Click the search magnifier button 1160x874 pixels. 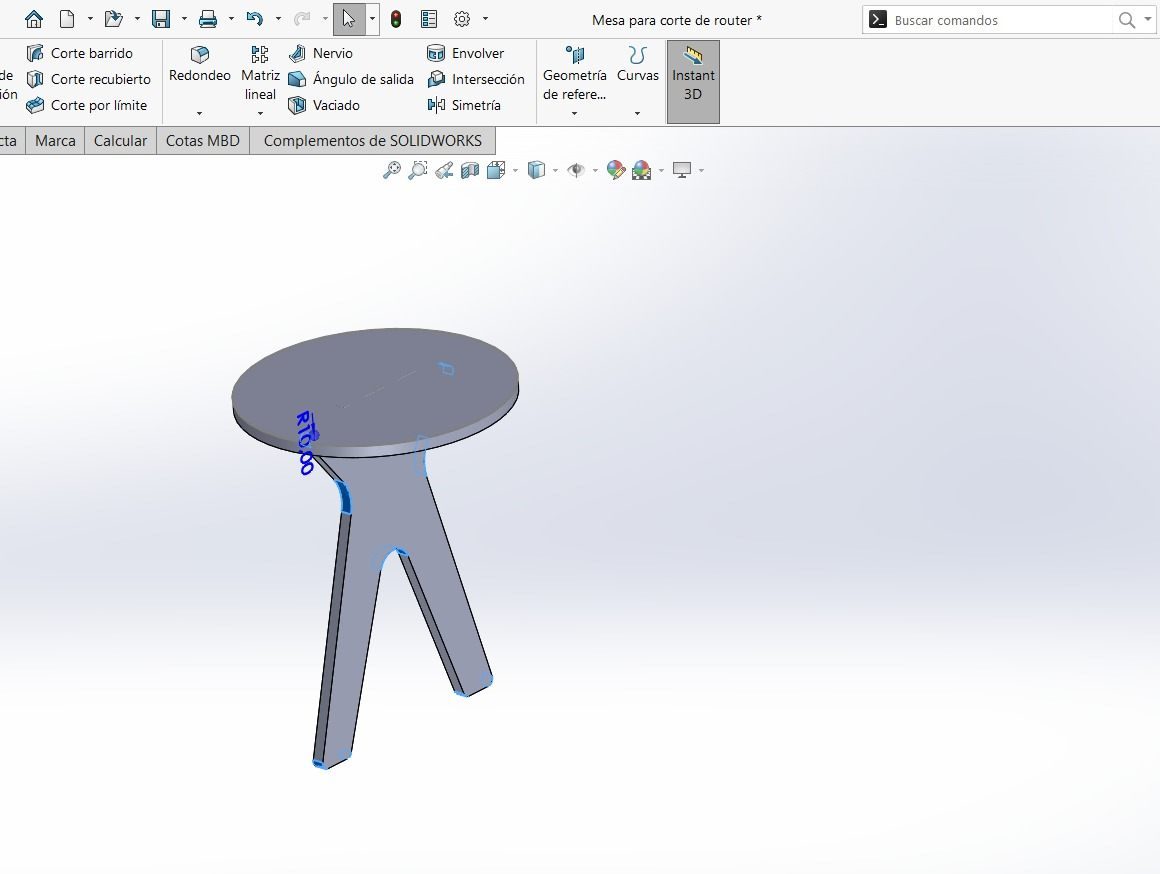(1127, 20)
